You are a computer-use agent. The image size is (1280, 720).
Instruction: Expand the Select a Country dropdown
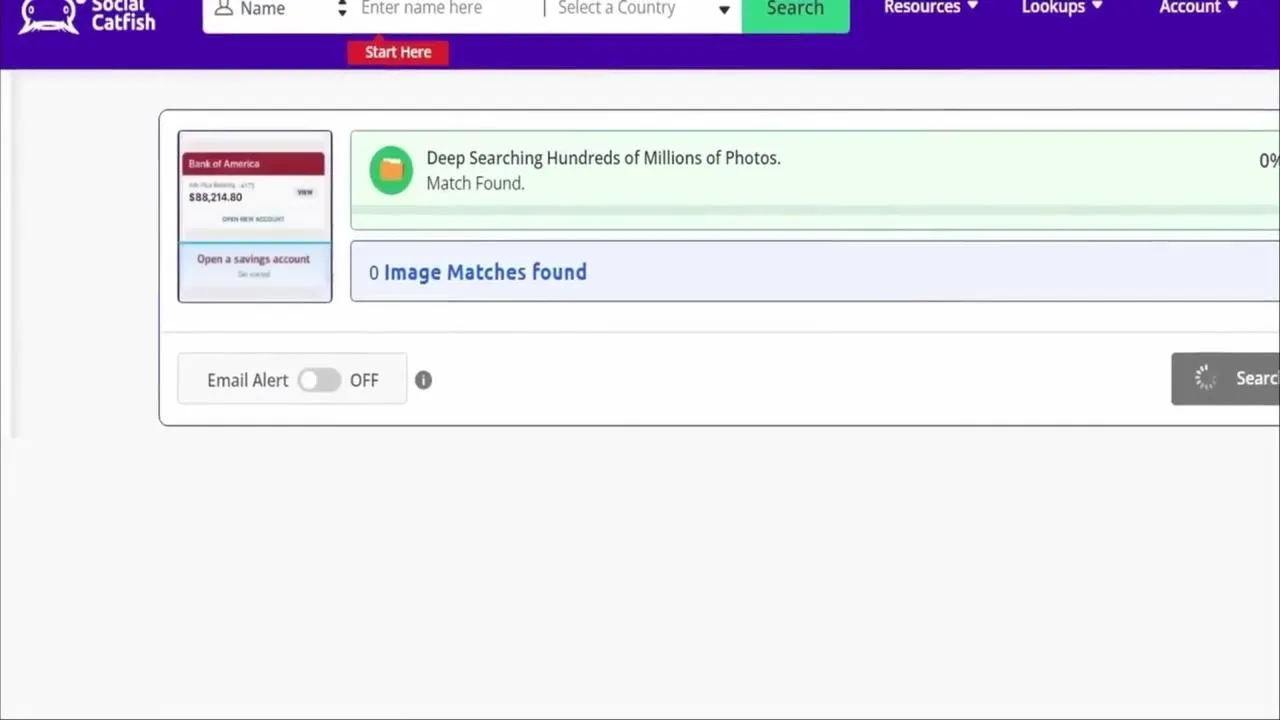point(644,9)
